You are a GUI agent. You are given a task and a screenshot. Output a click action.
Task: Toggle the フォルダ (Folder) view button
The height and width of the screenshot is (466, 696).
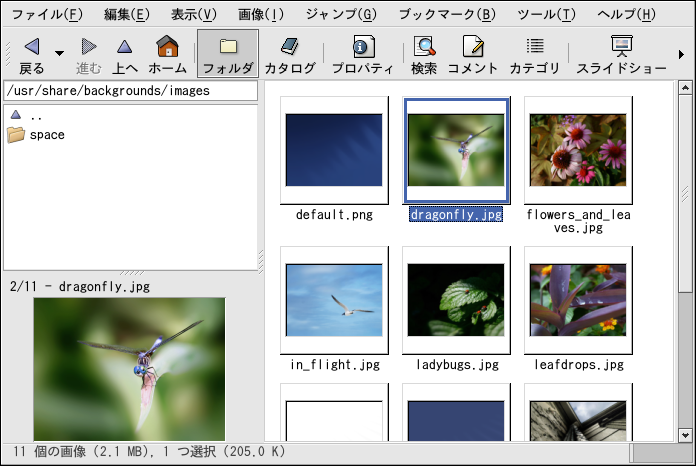pyautogui.click(x=227, y=54)
